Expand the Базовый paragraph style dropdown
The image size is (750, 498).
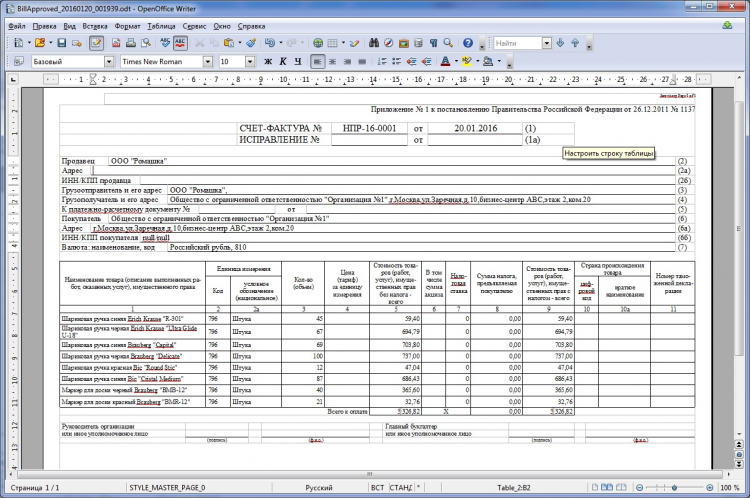click(109, 62)
